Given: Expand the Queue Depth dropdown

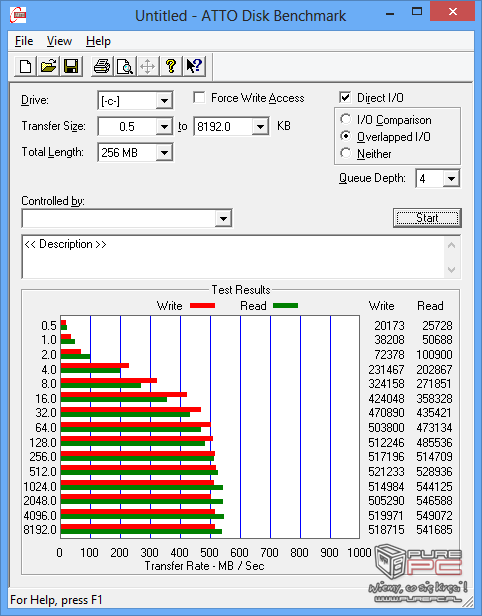Looking at the screenshot, I should (451, 179).
